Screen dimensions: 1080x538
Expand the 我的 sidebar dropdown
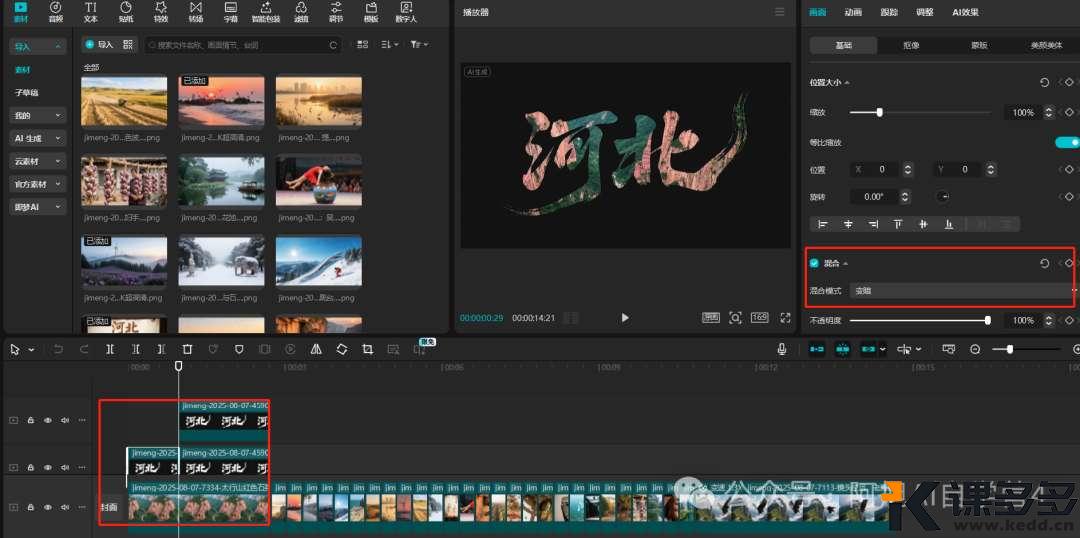pos(38,115)
